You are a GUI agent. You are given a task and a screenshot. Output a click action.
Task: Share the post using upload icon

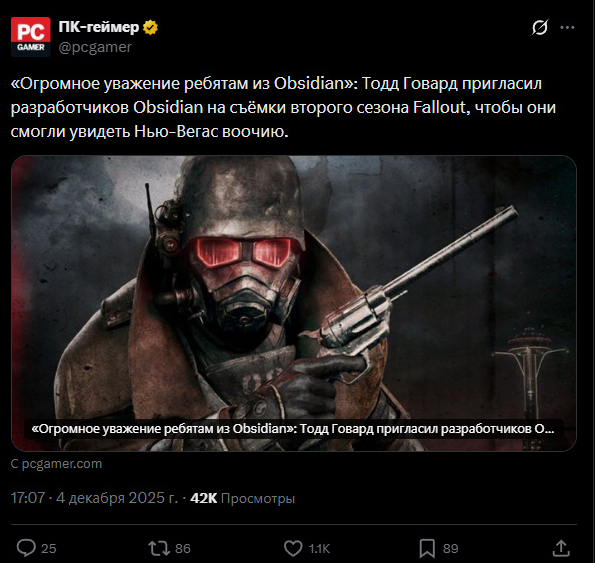561,548
